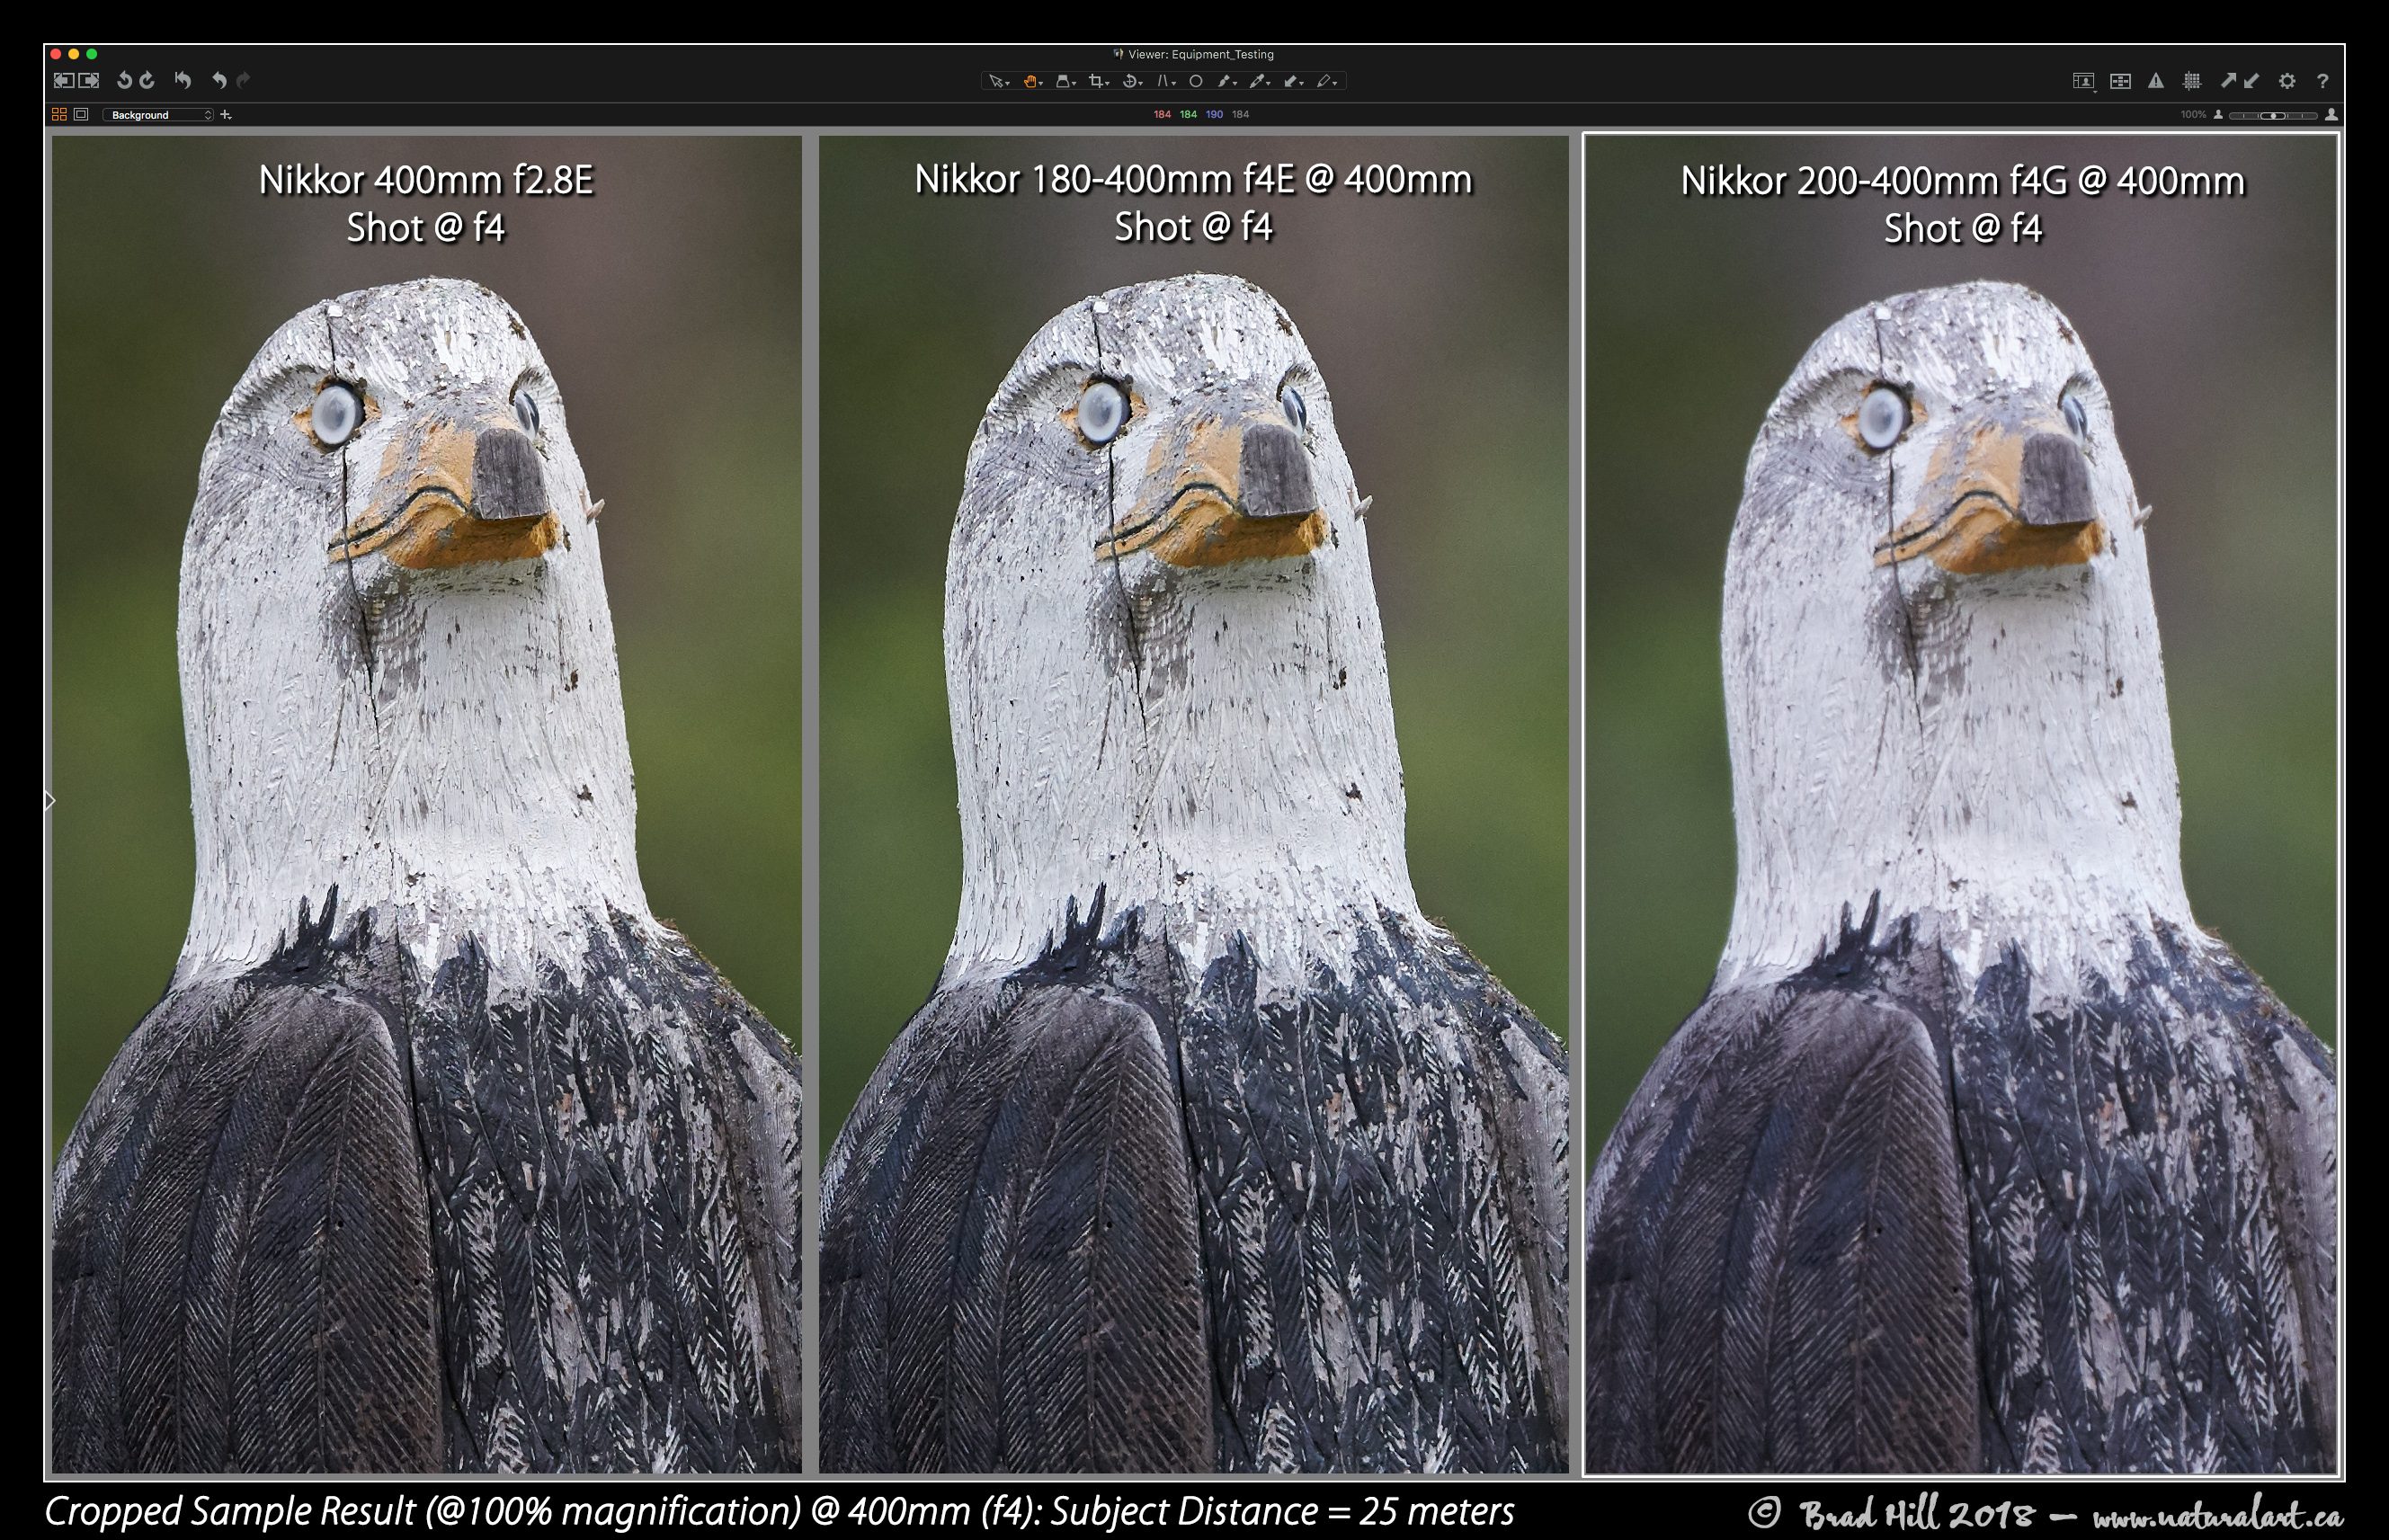Open help with the question mark
The image size is (2389, 1540).
click(x=2323, y=81)
